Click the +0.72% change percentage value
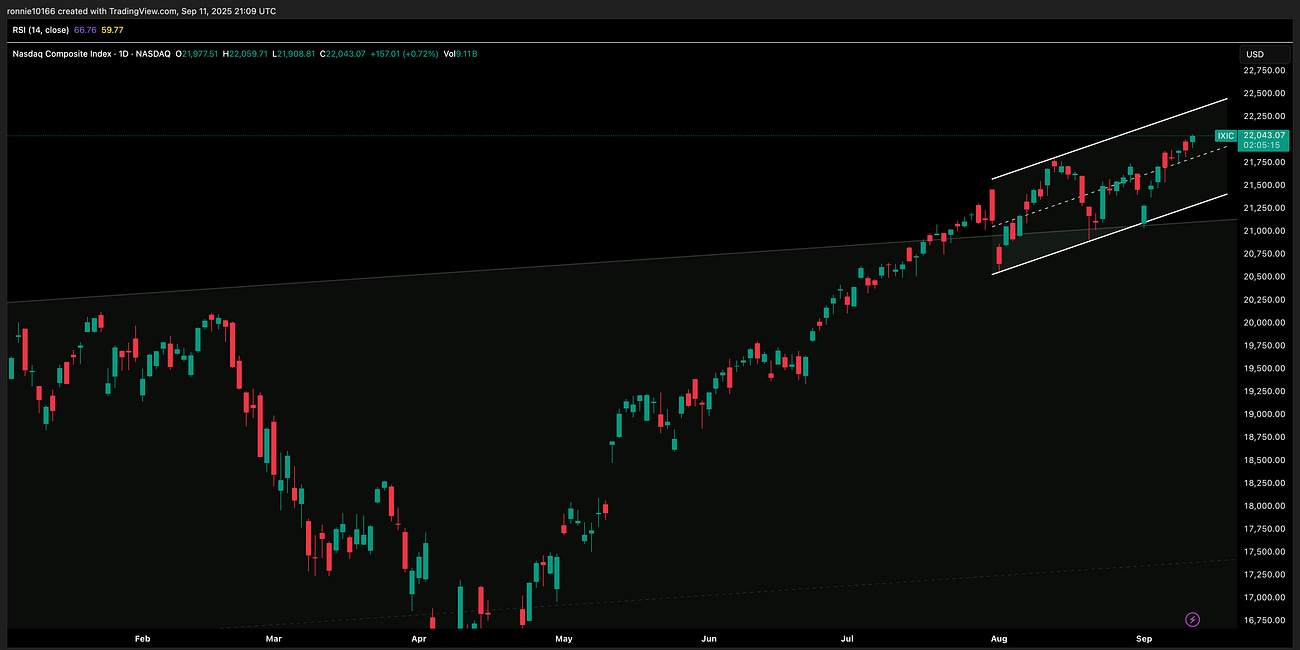 [420, 53]
